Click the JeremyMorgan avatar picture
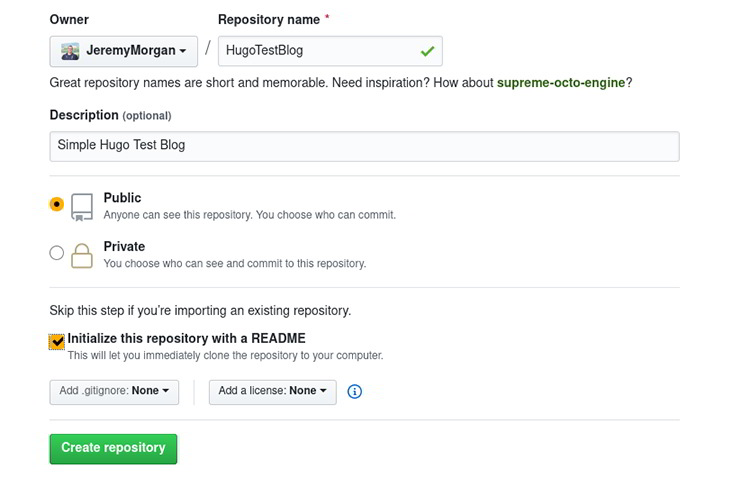The image size is (750, 478). tap(70, 51)
